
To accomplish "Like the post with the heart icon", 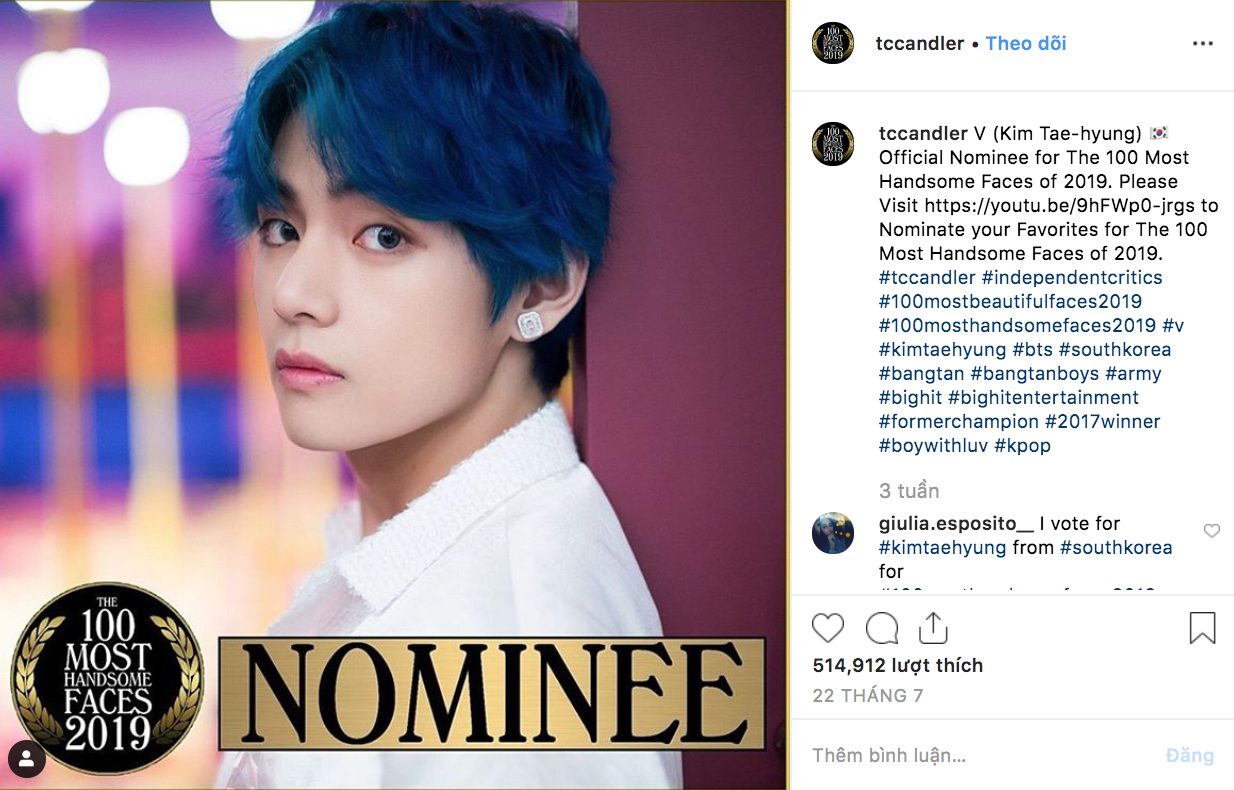I will [x=828, y=628].
